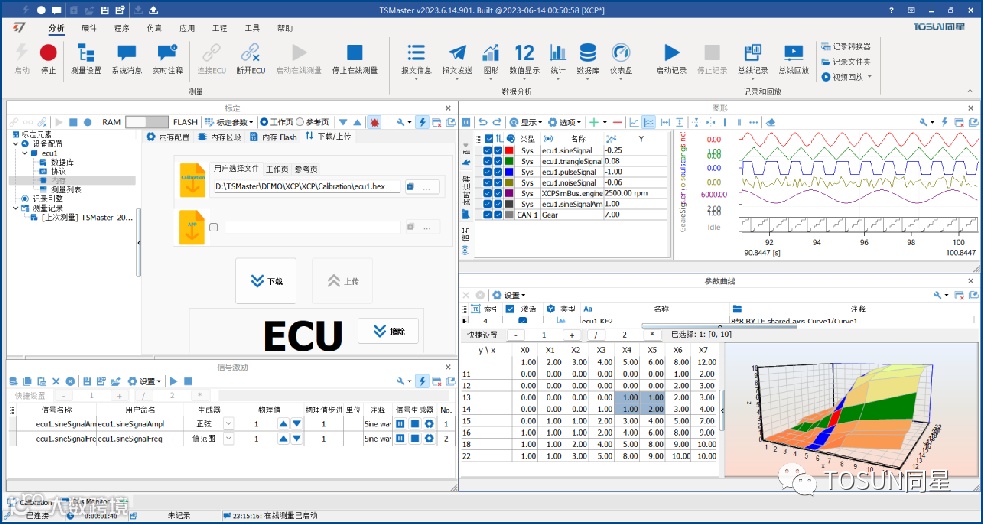Uncheck first checkbox of ecu1.sineSignal row
Image resolution: width=983 pixels, height=524 pixels.
coord(488,150)
